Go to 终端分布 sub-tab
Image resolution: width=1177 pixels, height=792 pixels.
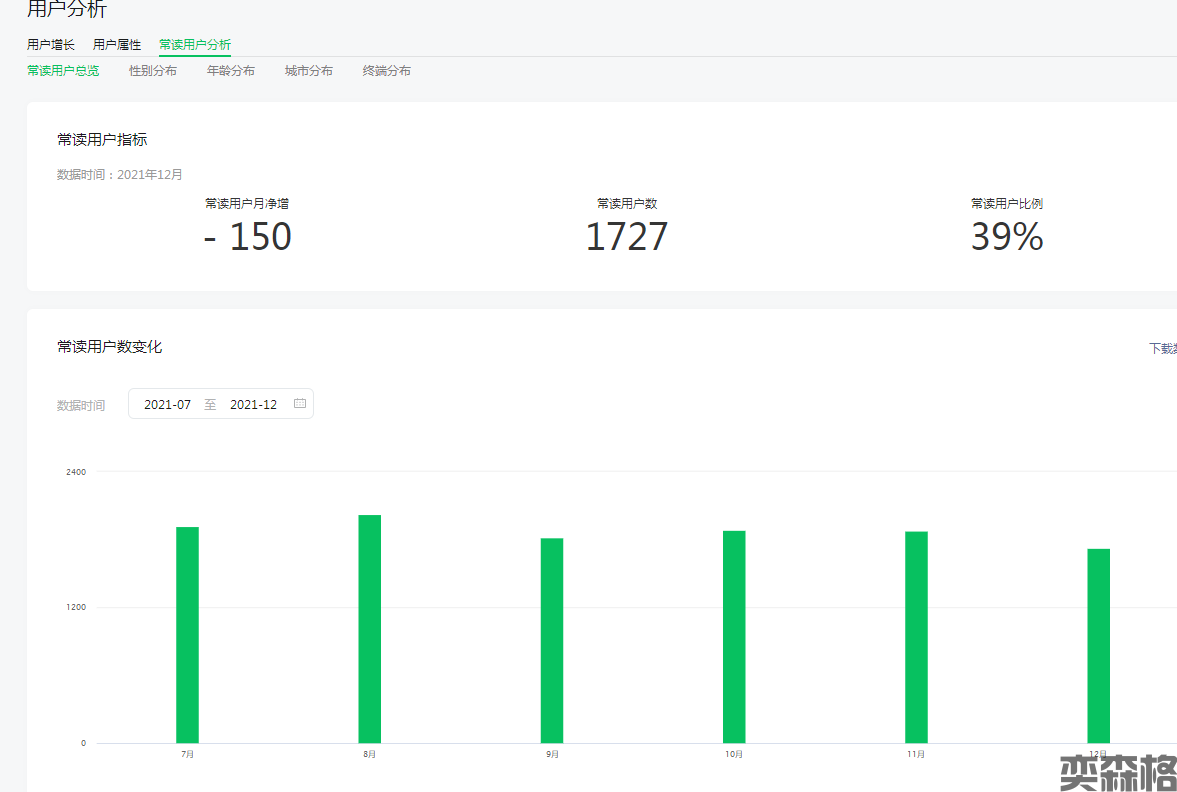(x=387, y=71)
